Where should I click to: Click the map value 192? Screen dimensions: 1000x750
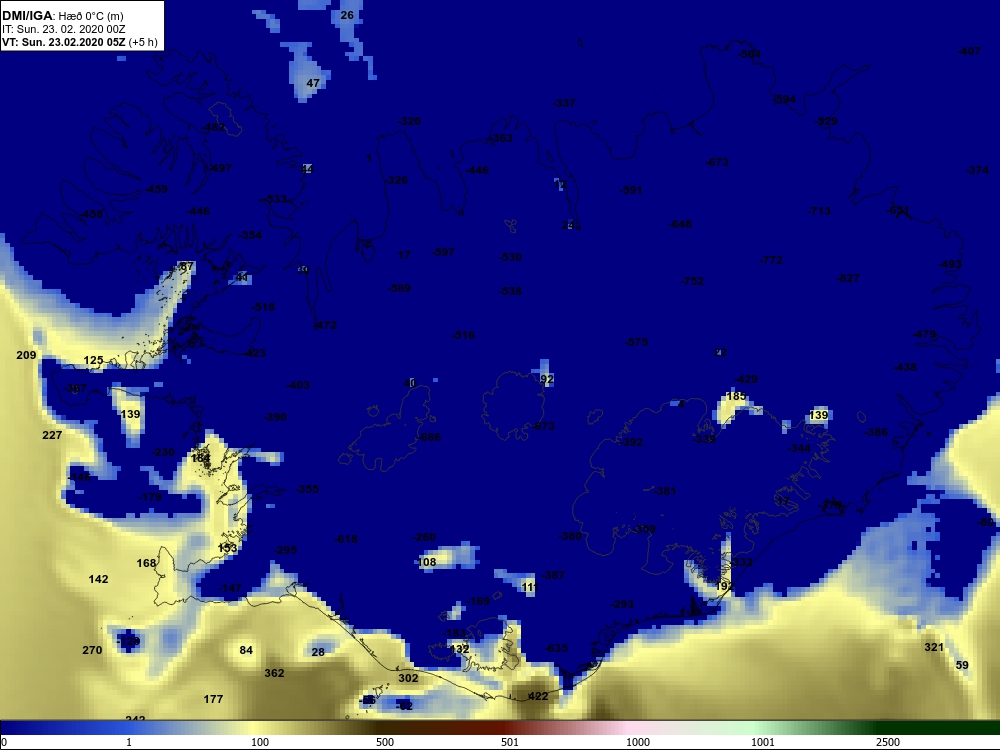(724, 586)
